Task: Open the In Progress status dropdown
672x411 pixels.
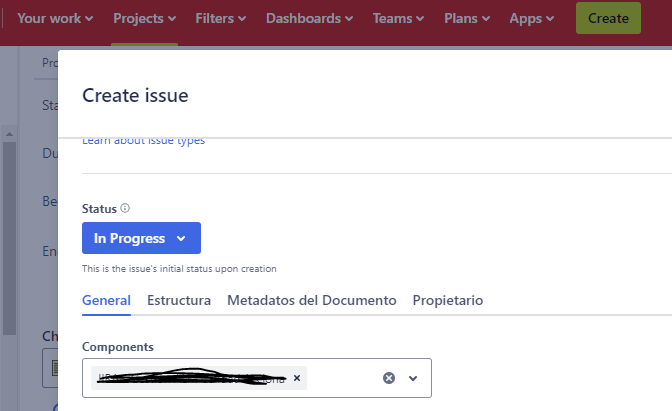Action: tap(141, 238)
